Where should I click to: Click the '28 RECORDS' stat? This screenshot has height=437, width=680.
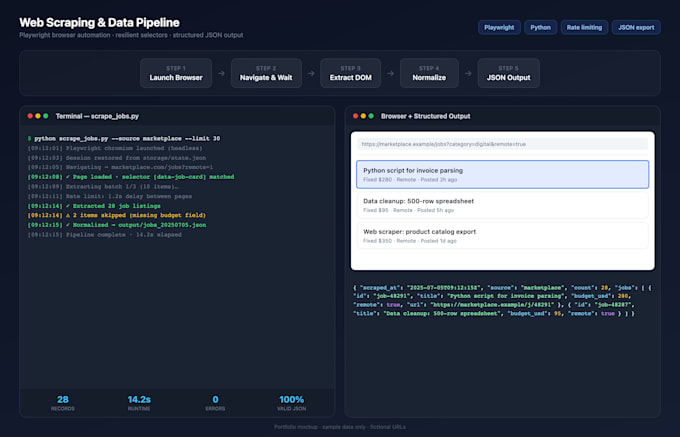[x=63, y=403]
